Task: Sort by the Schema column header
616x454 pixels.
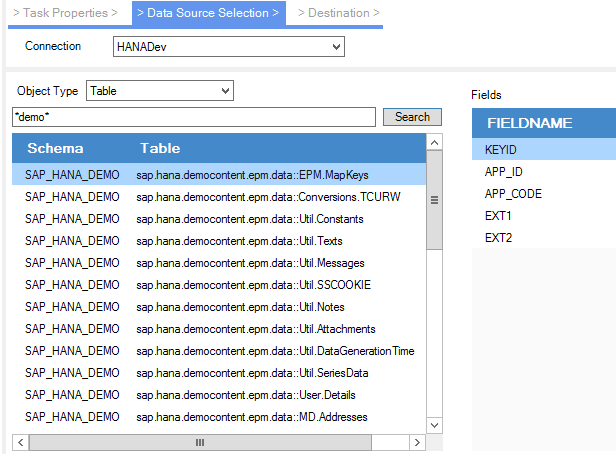Action: [x=55, y=148]
